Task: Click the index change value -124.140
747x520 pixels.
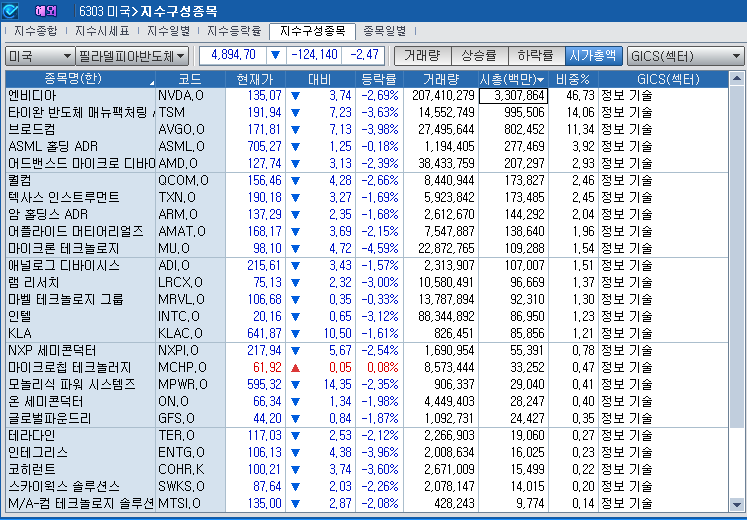Action: click(314, 55)
